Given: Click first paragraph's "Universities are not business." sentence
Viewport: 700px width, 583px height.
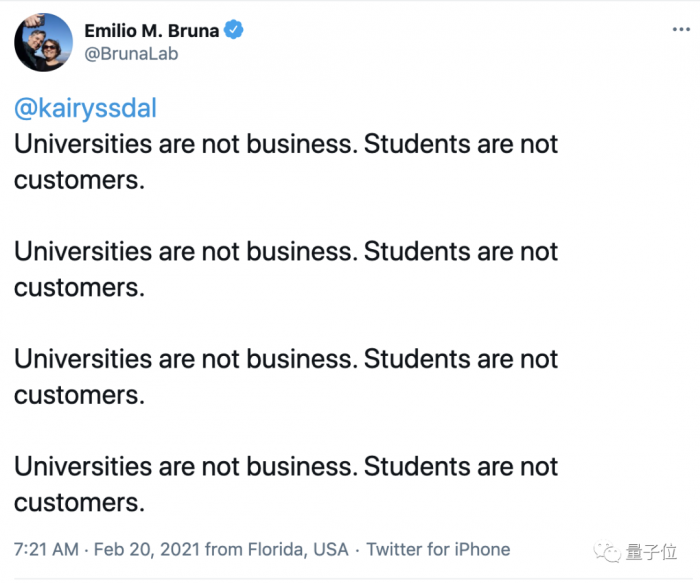Looking at the screenshot, I should click(185, 144).
